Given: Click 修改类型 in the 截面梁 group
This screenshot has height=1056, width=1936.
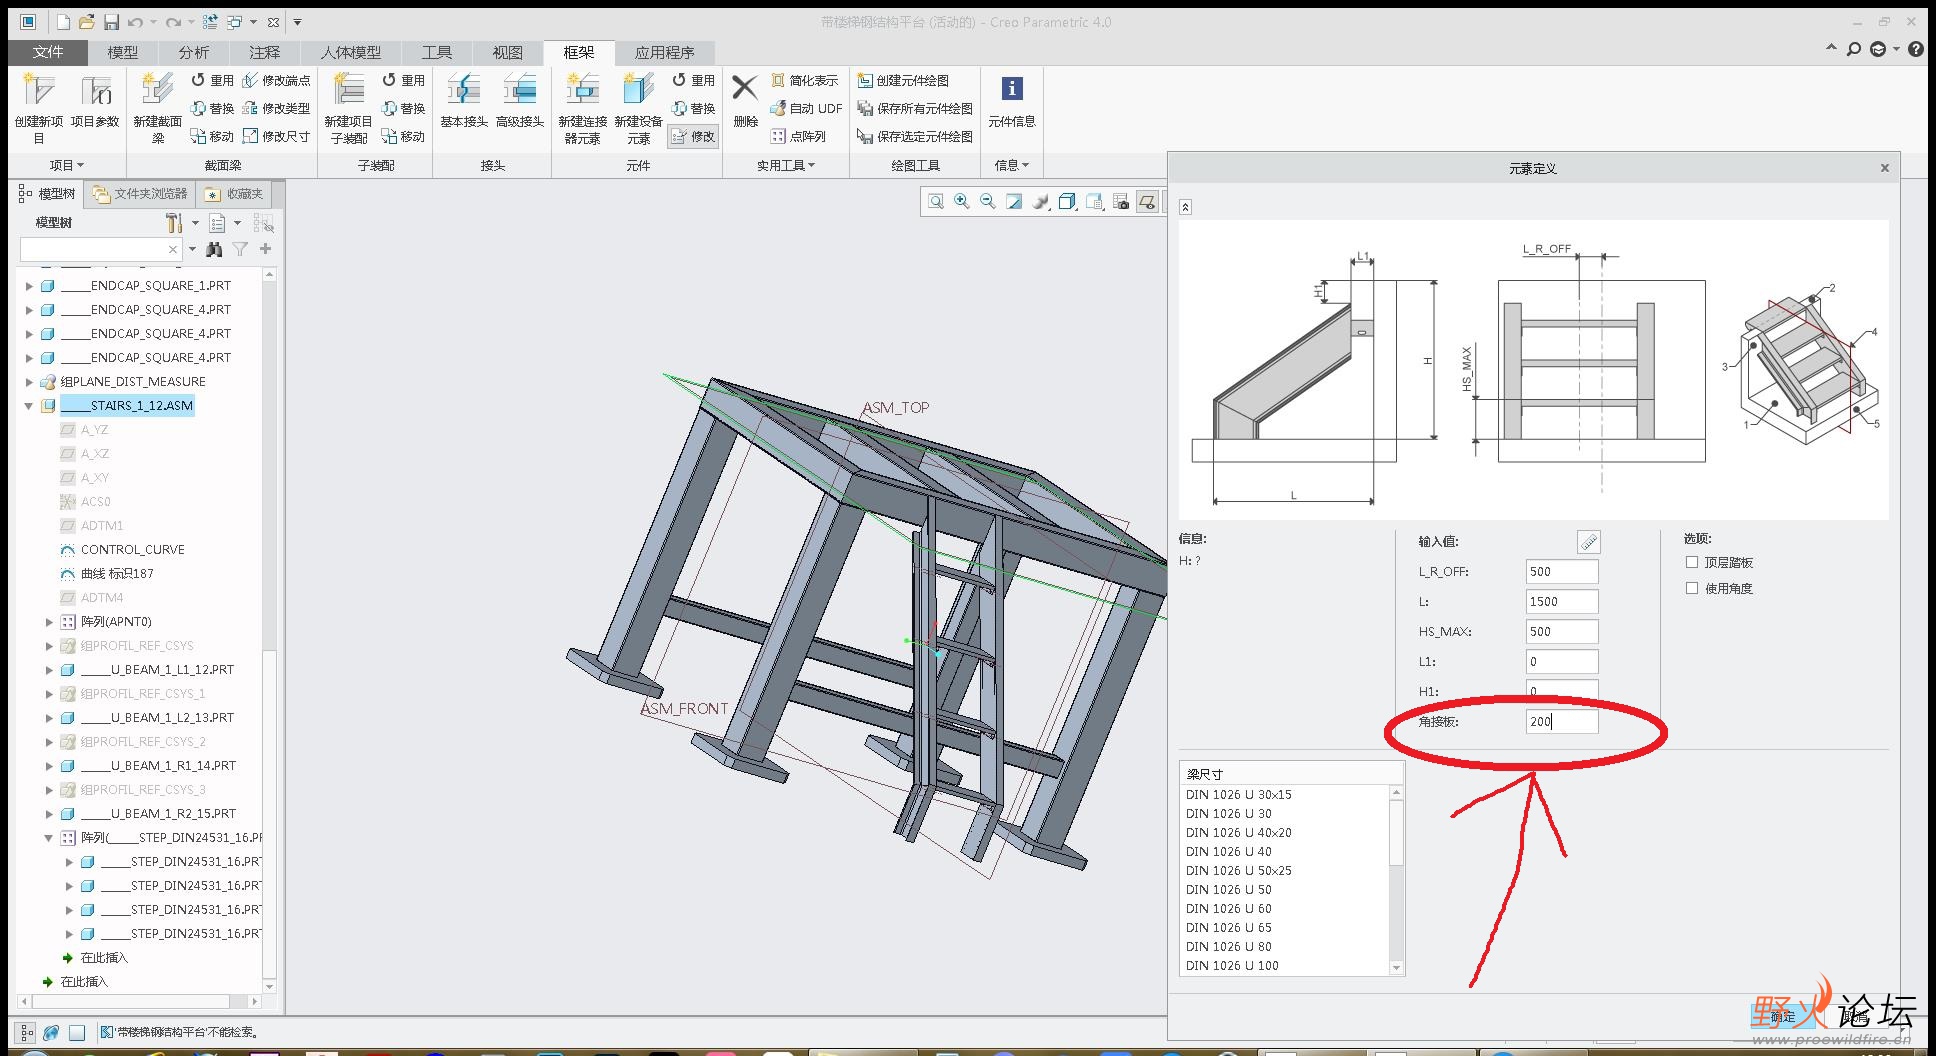Looking at the screenshot, I should 277,108.
